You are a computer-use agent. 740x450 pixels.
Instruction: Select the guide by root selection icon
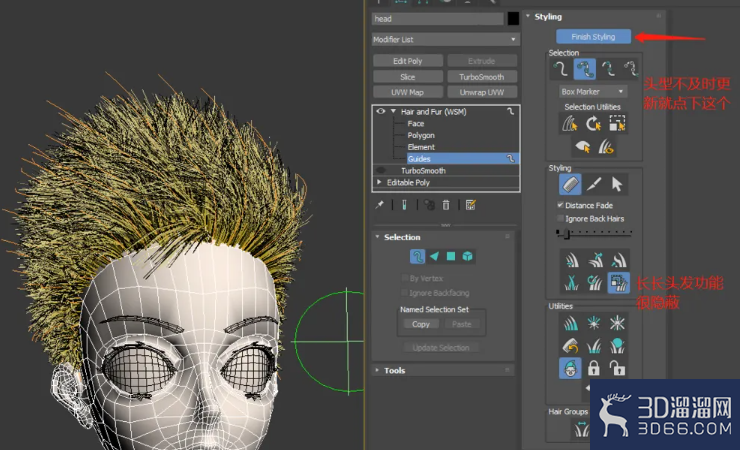pos(631,69)
